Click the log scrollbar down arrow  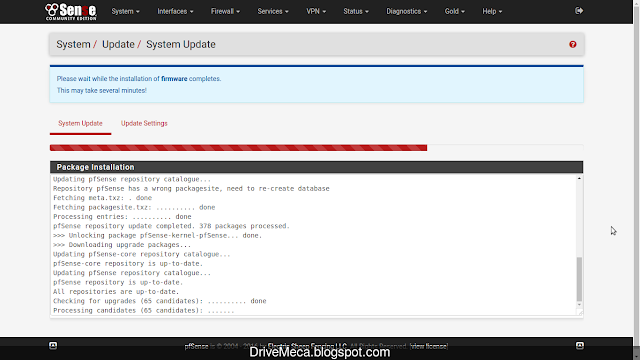(x=579, y=305)
